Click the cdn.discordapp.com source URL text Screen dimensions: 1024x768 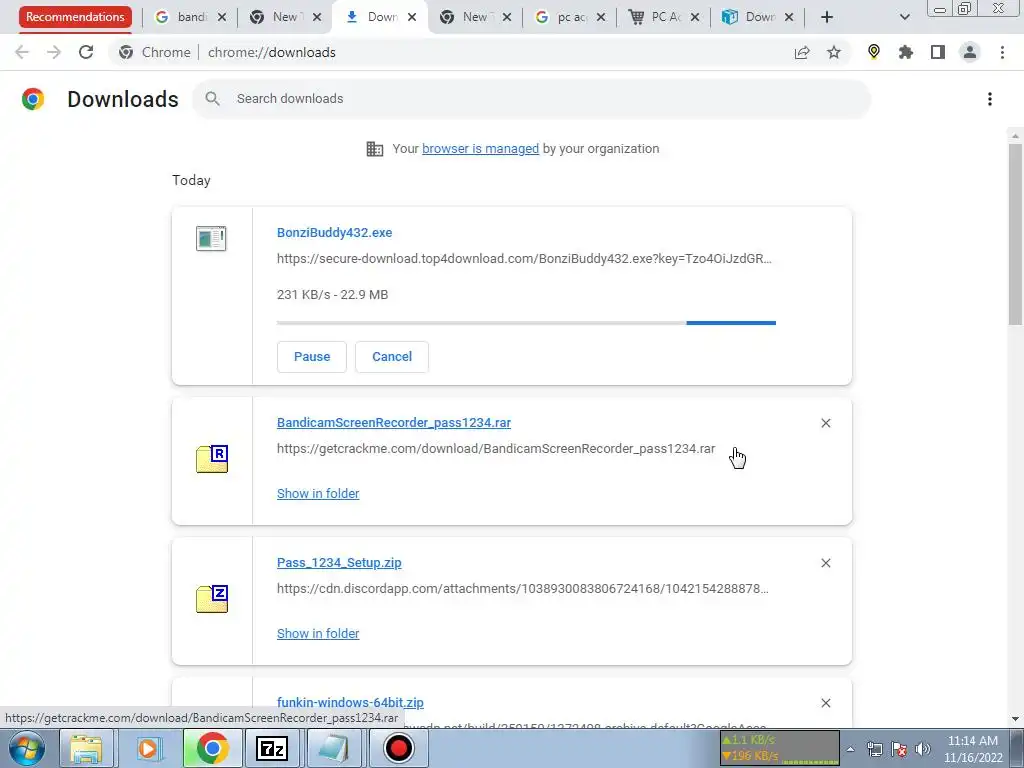522,588
